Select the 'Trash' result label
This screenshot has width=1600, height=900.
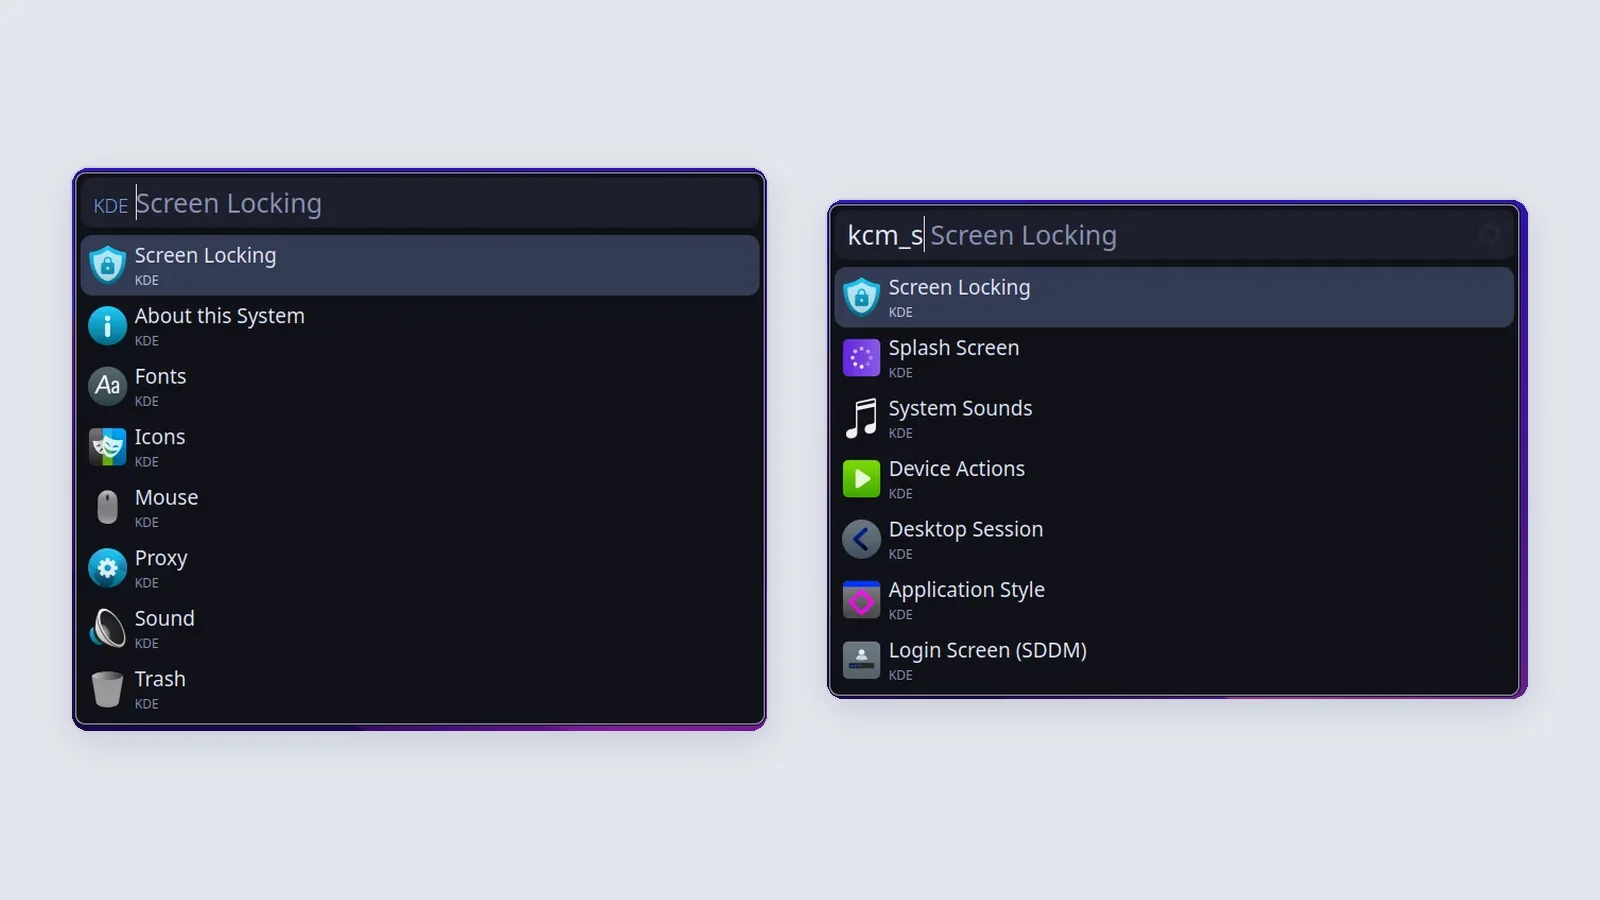(x=160, y=679)
